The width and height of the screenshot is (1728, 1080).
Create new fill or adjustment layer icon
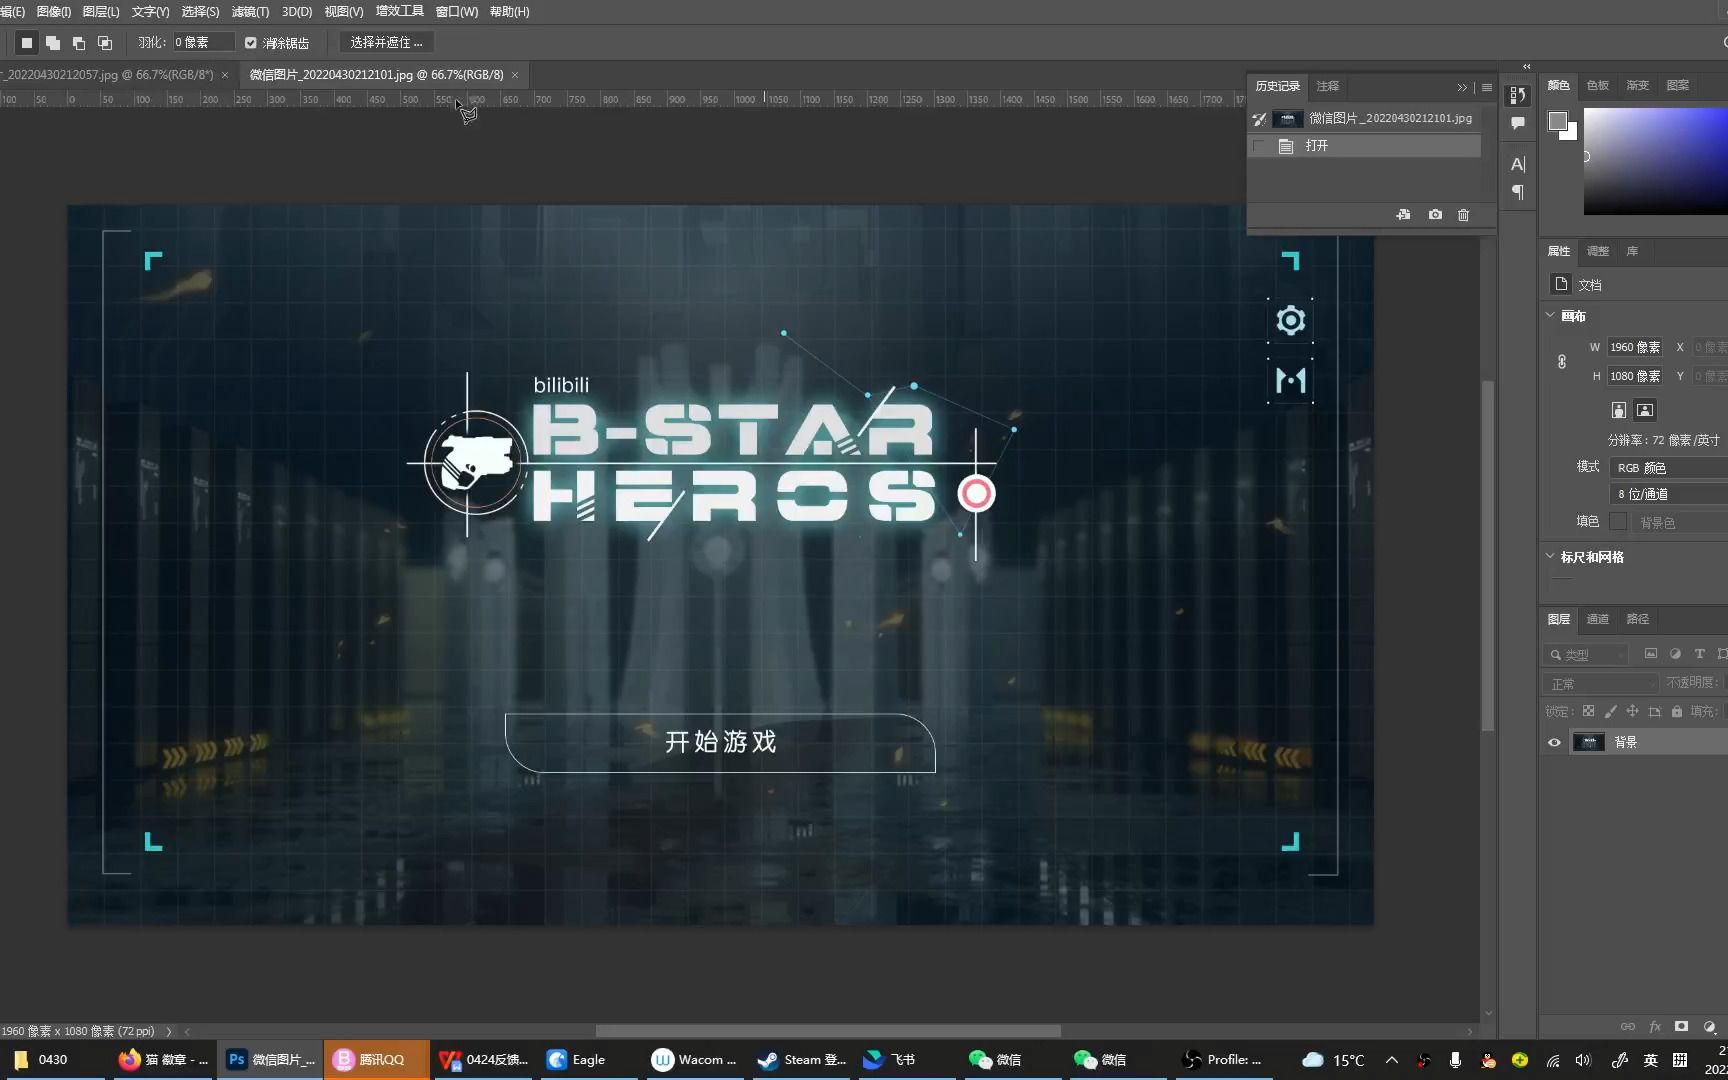click(x=1709, y=1027)
